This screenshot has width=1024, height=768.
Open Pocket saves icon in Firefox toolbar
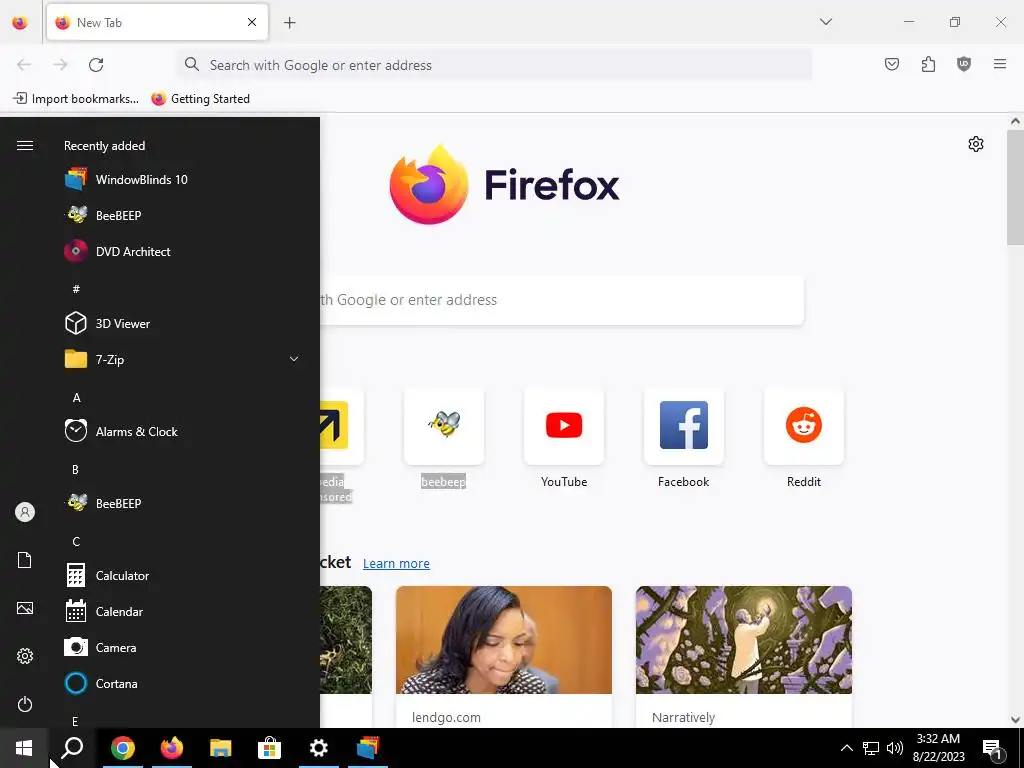pyautogui.click(x=891, y=64)
